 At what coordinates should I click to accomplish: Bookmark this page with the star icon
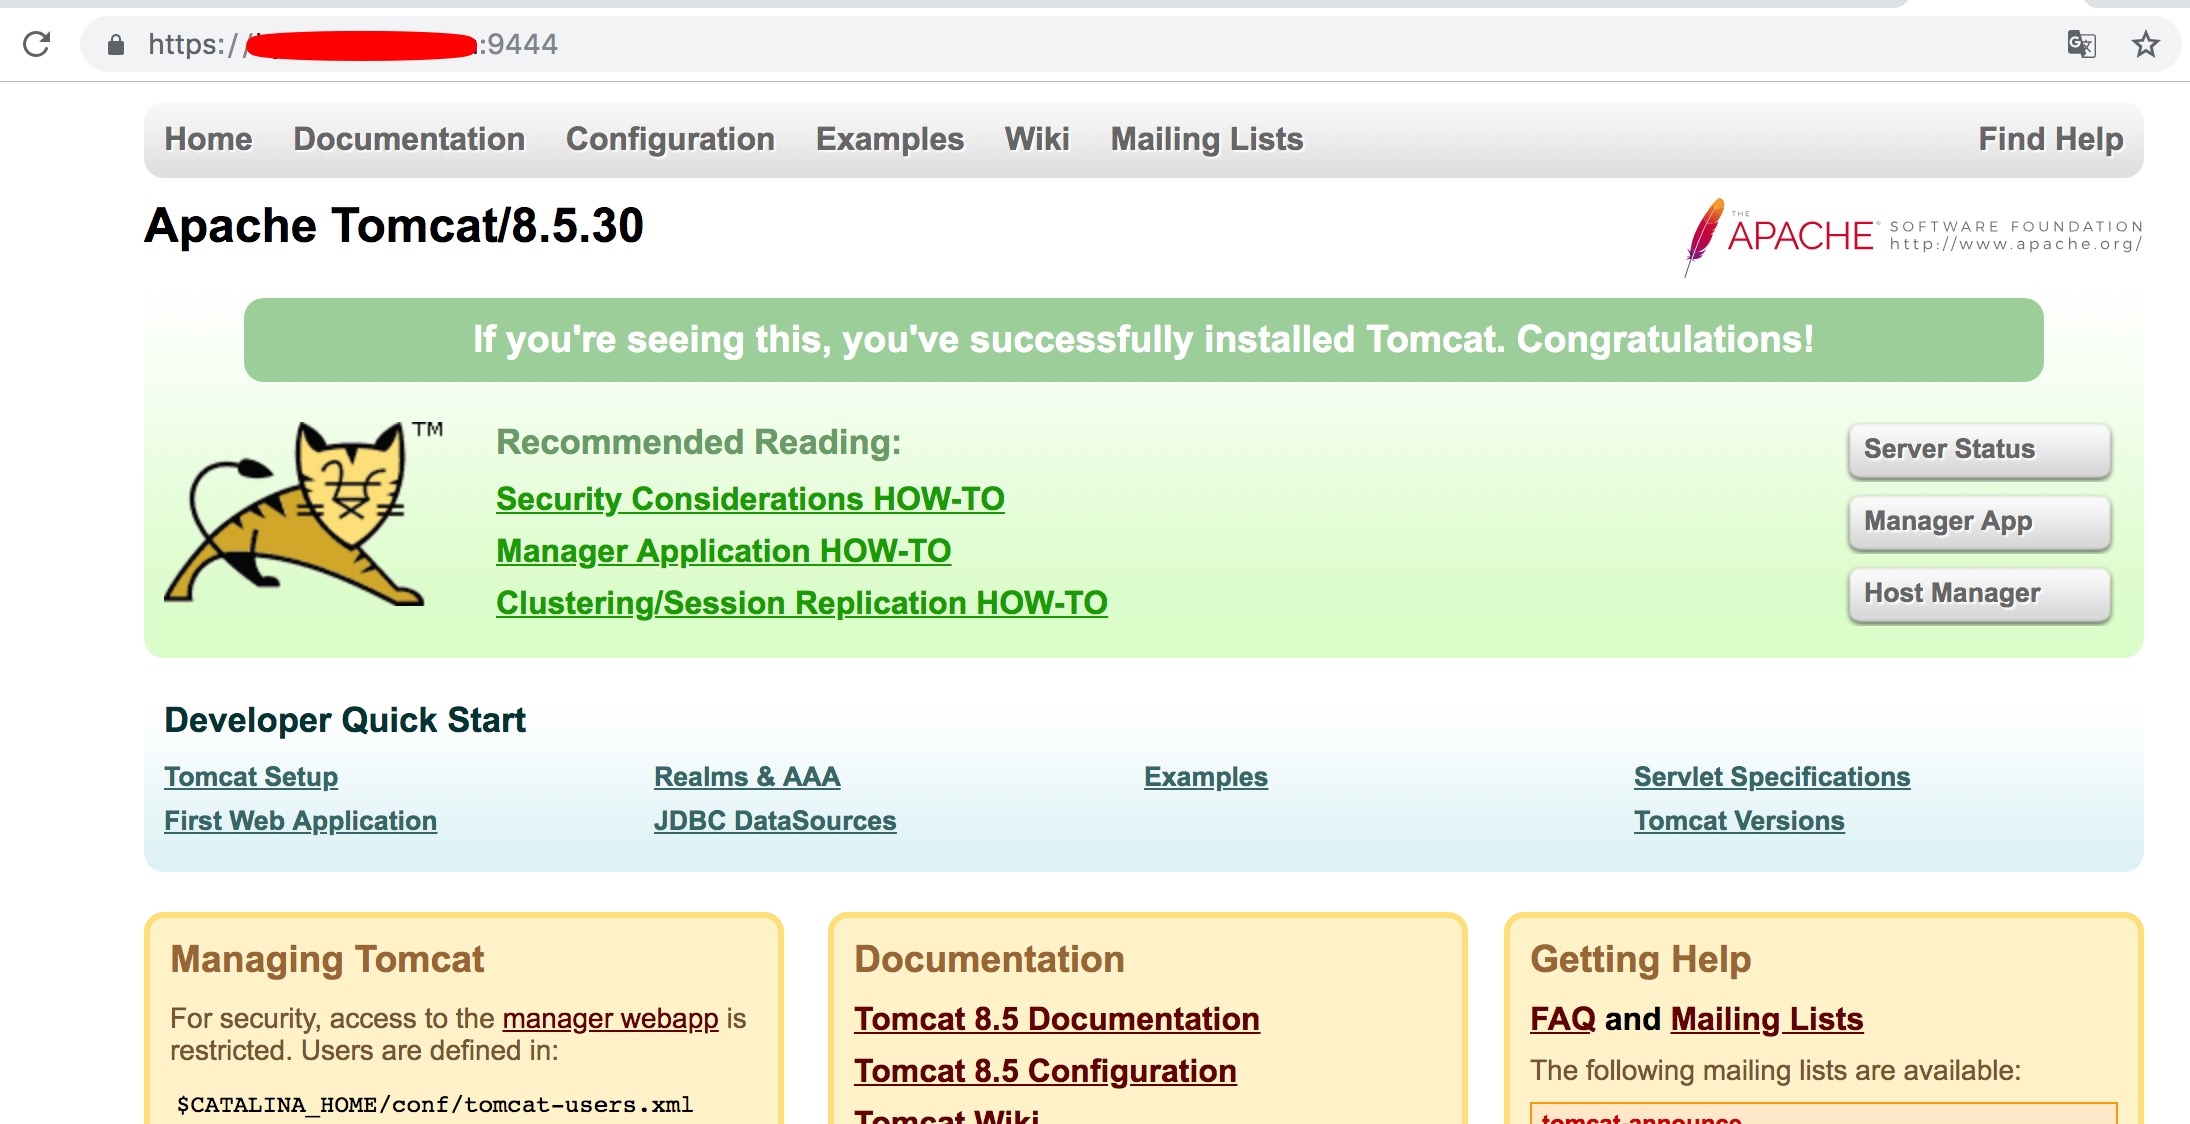coord(2145,44)
